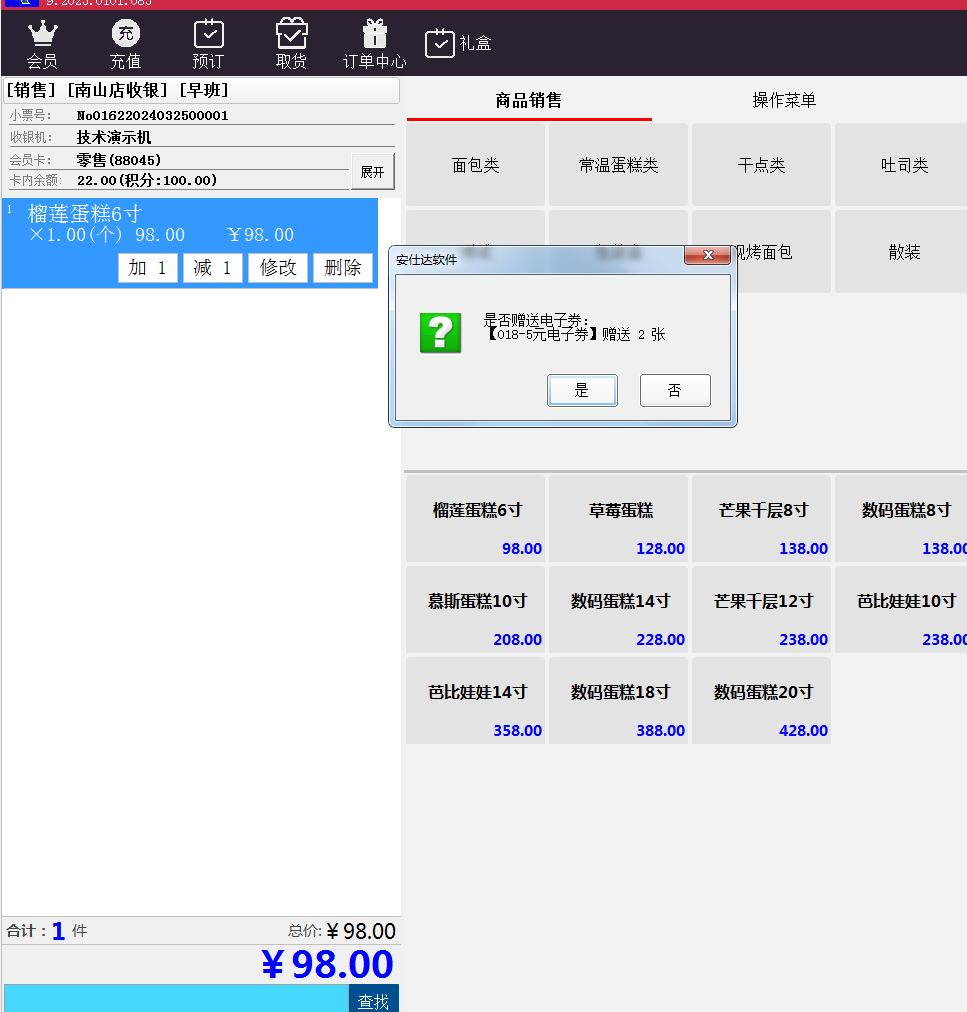Click the 查找 search button
The height and width of the screenshot is (1012, 967).
point(374,999)
